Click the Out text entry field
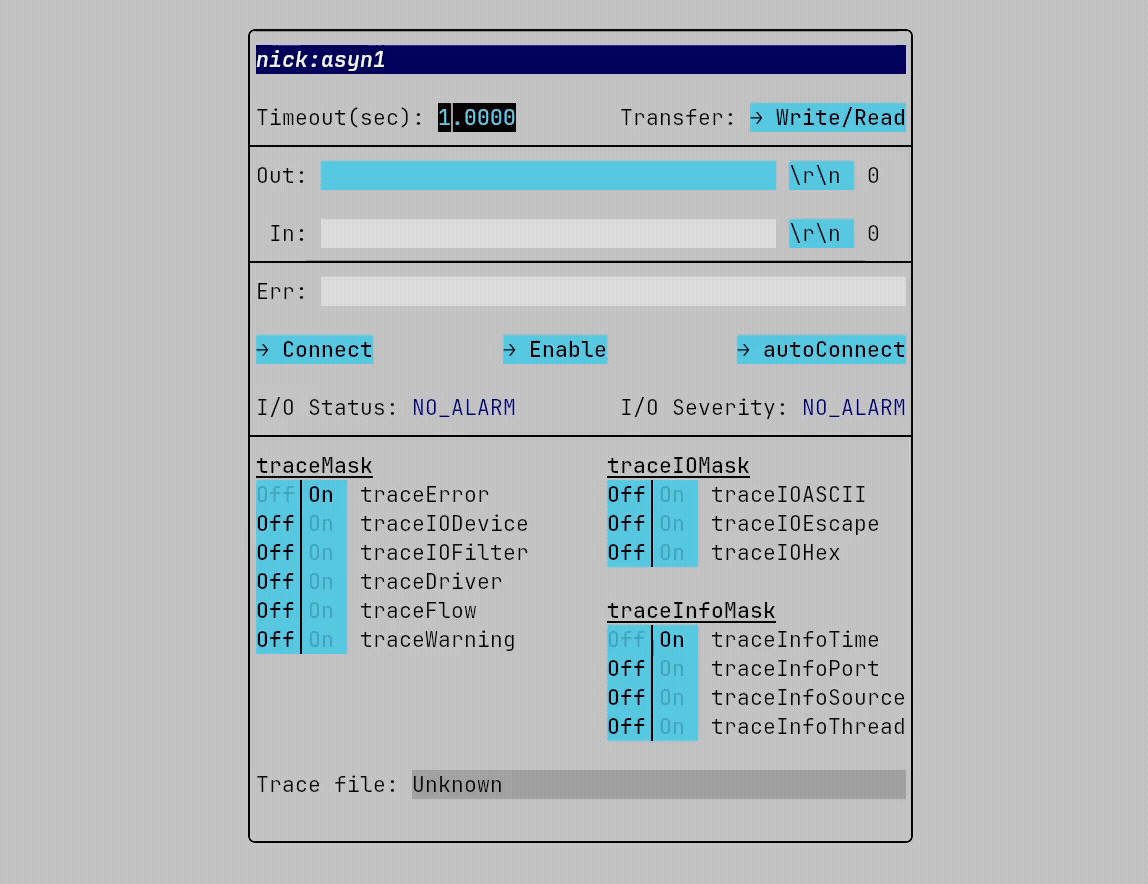The width and height of the screenshot is (1148, 884). [547, 176]
